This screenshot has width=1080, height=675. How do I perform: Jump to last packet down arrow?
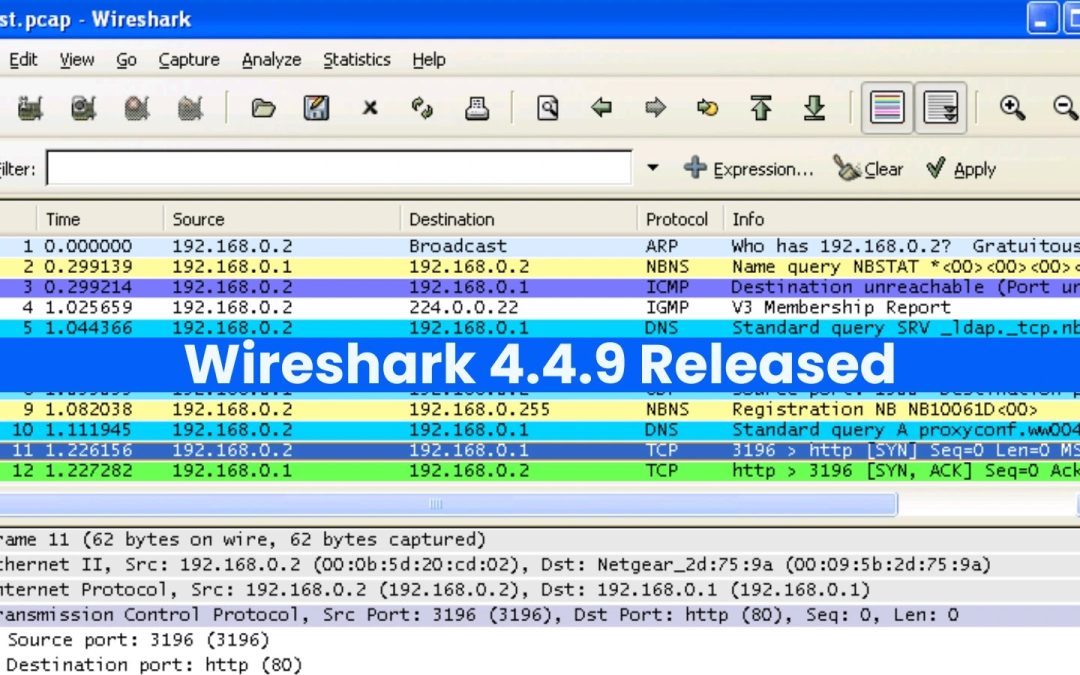click(x=814, y=107)
